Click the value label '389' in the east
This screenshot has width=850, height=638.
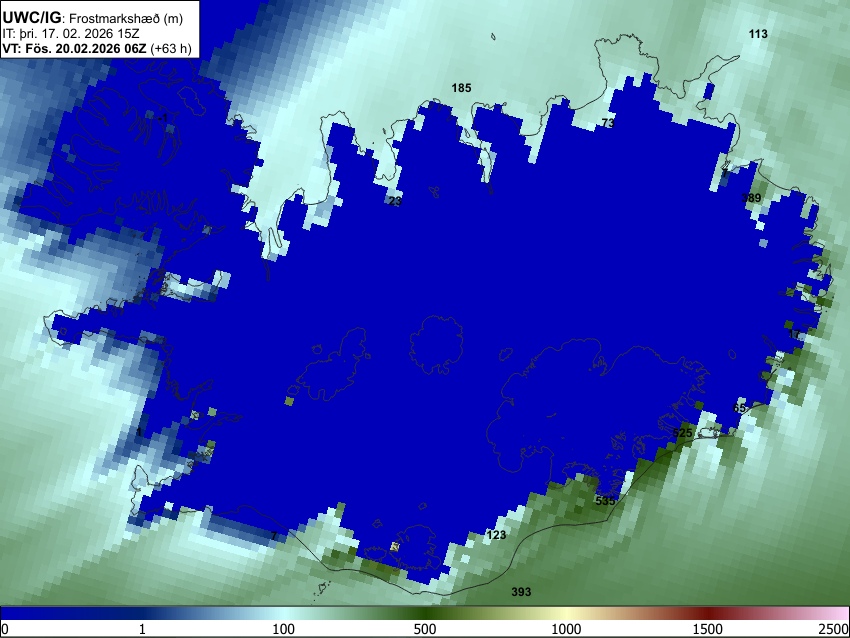(x=751, y=198)
